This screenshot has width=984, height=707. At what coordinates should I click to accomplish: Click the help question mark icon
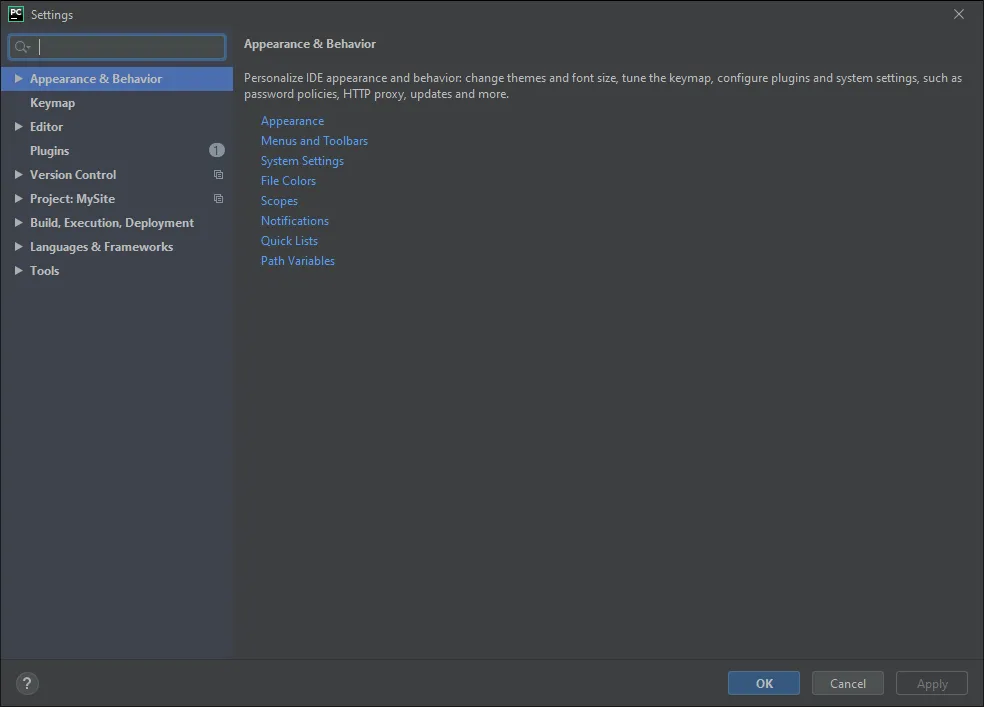(27, 684)
